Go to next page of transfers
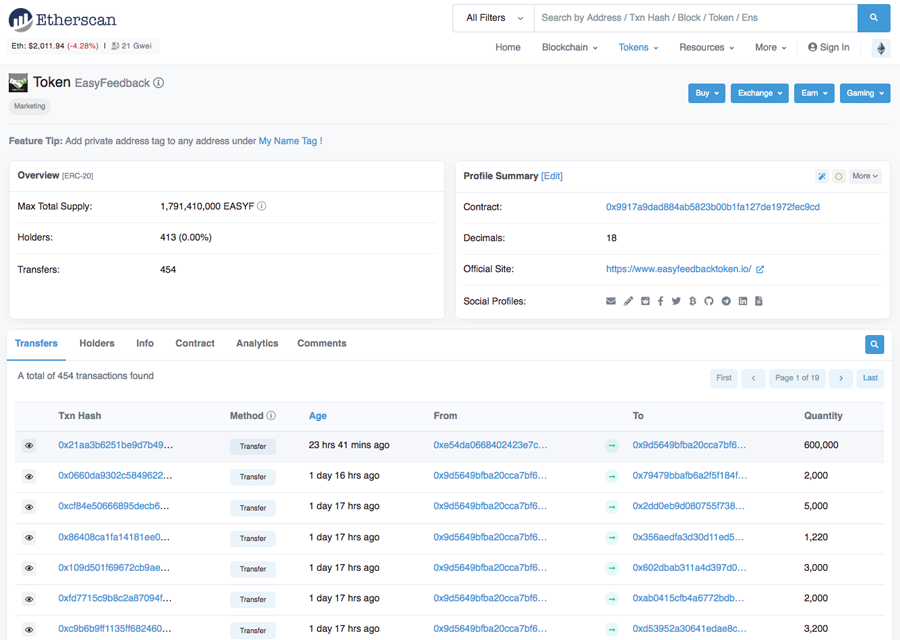 (x=841, y=378)
